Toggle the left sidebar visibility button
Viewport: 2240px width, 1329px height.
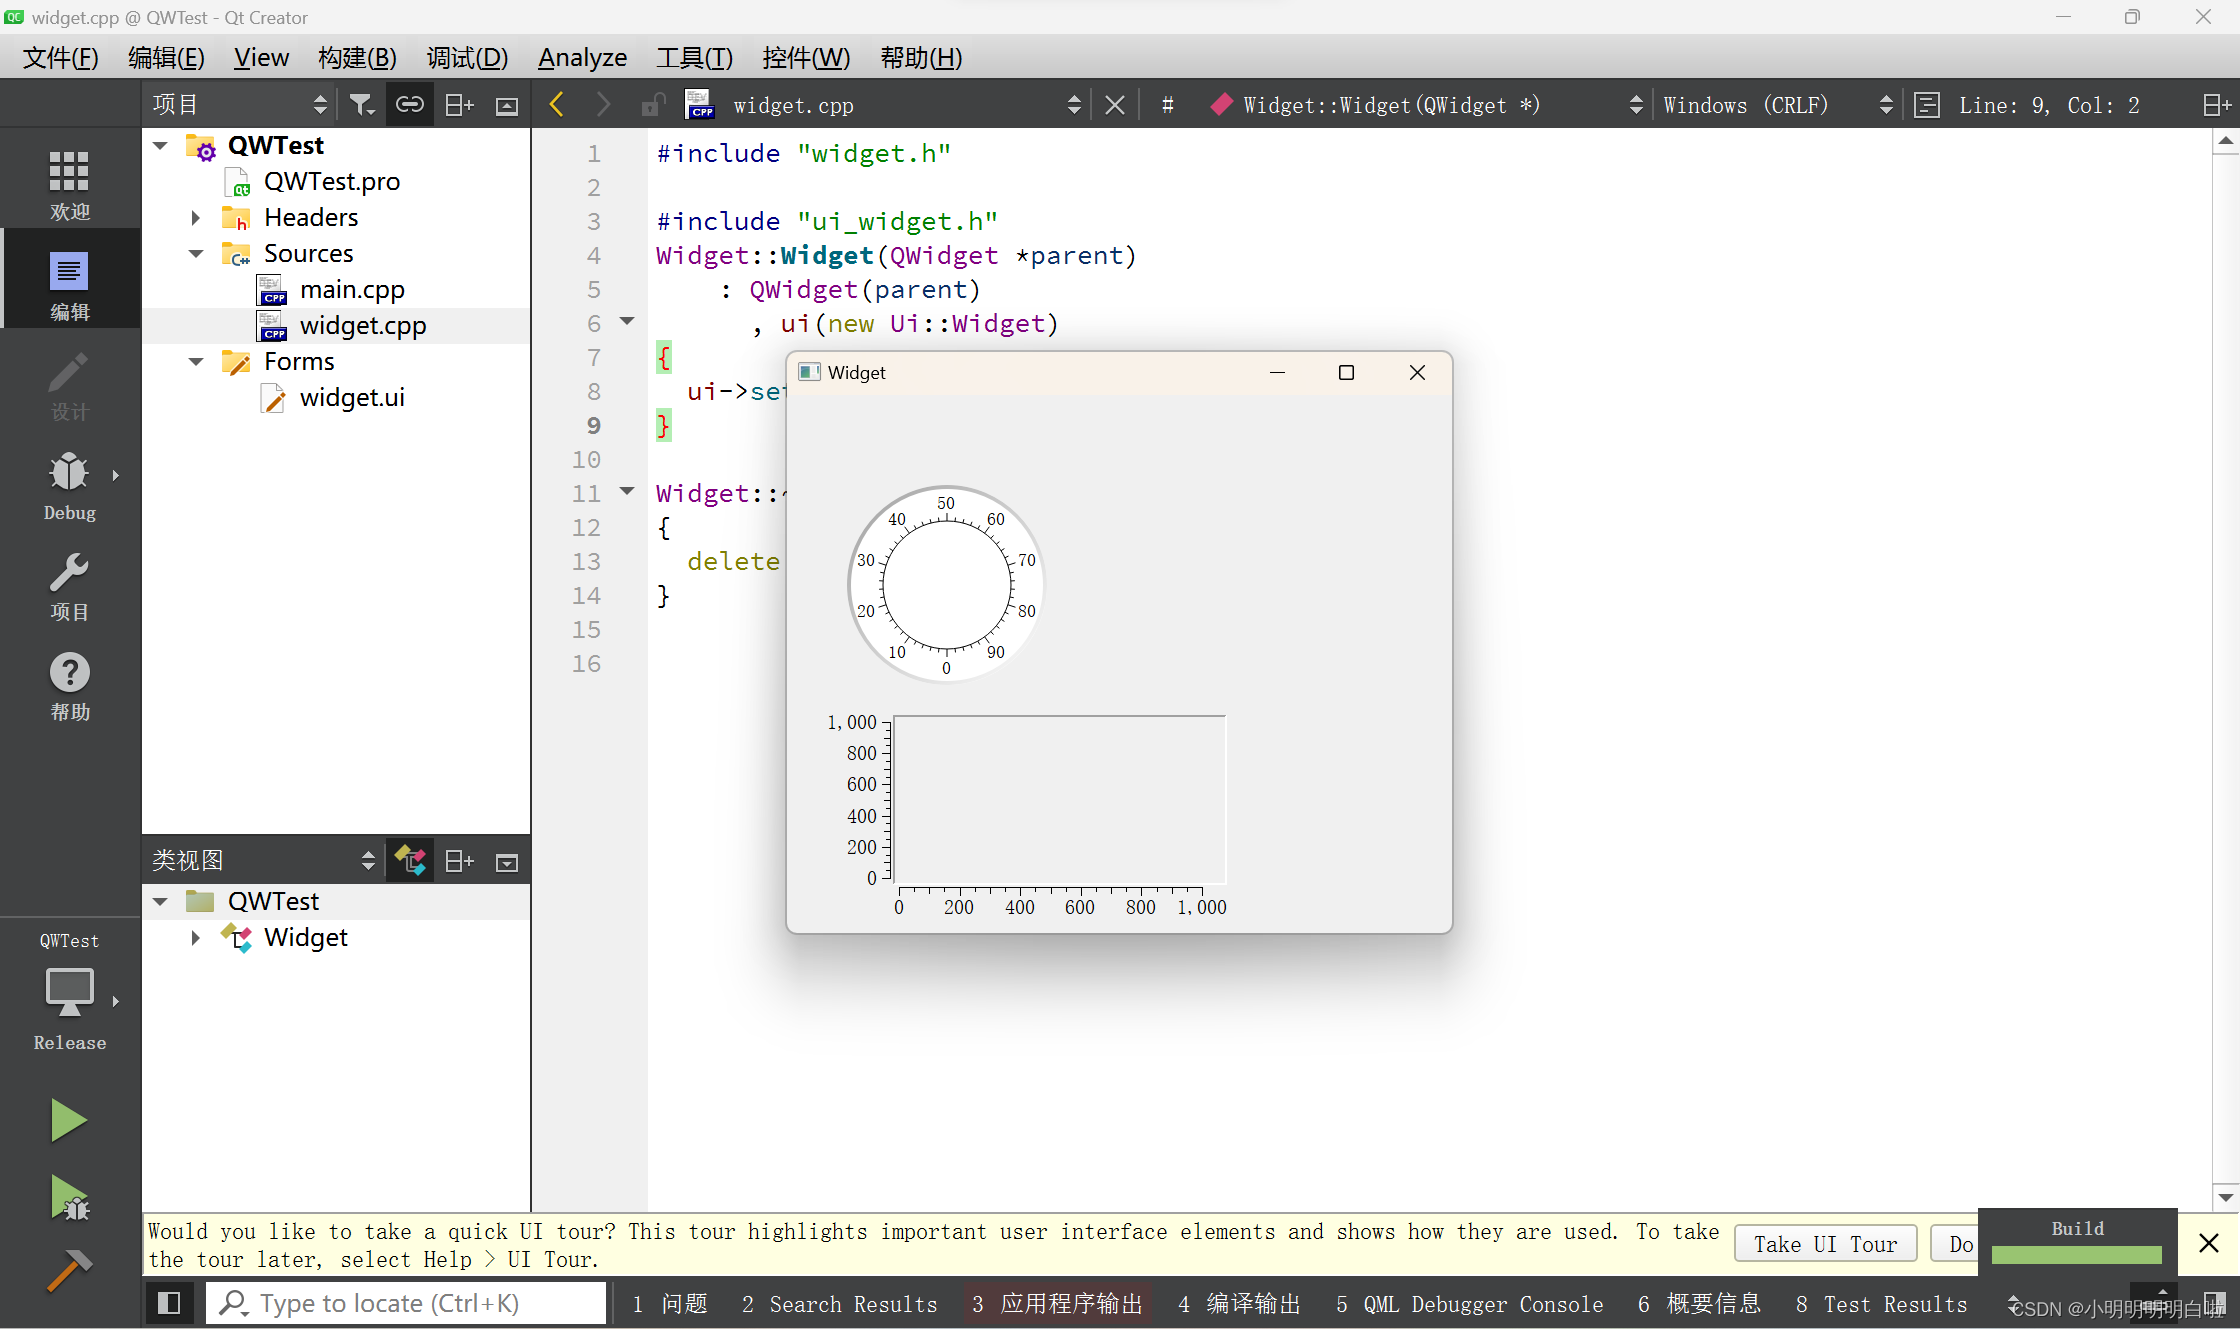(168, 1303)
